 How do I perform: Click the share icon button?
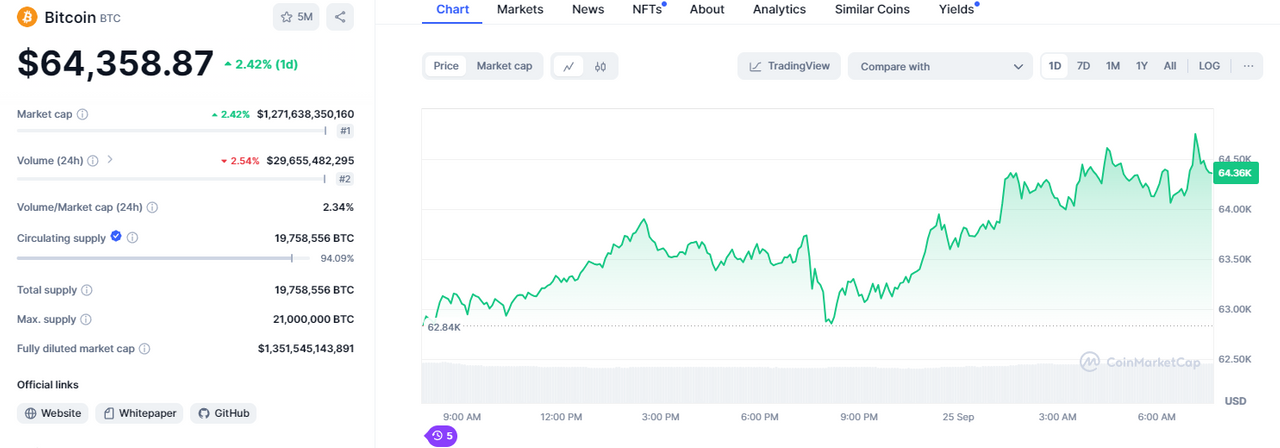(x=340, y=17)
